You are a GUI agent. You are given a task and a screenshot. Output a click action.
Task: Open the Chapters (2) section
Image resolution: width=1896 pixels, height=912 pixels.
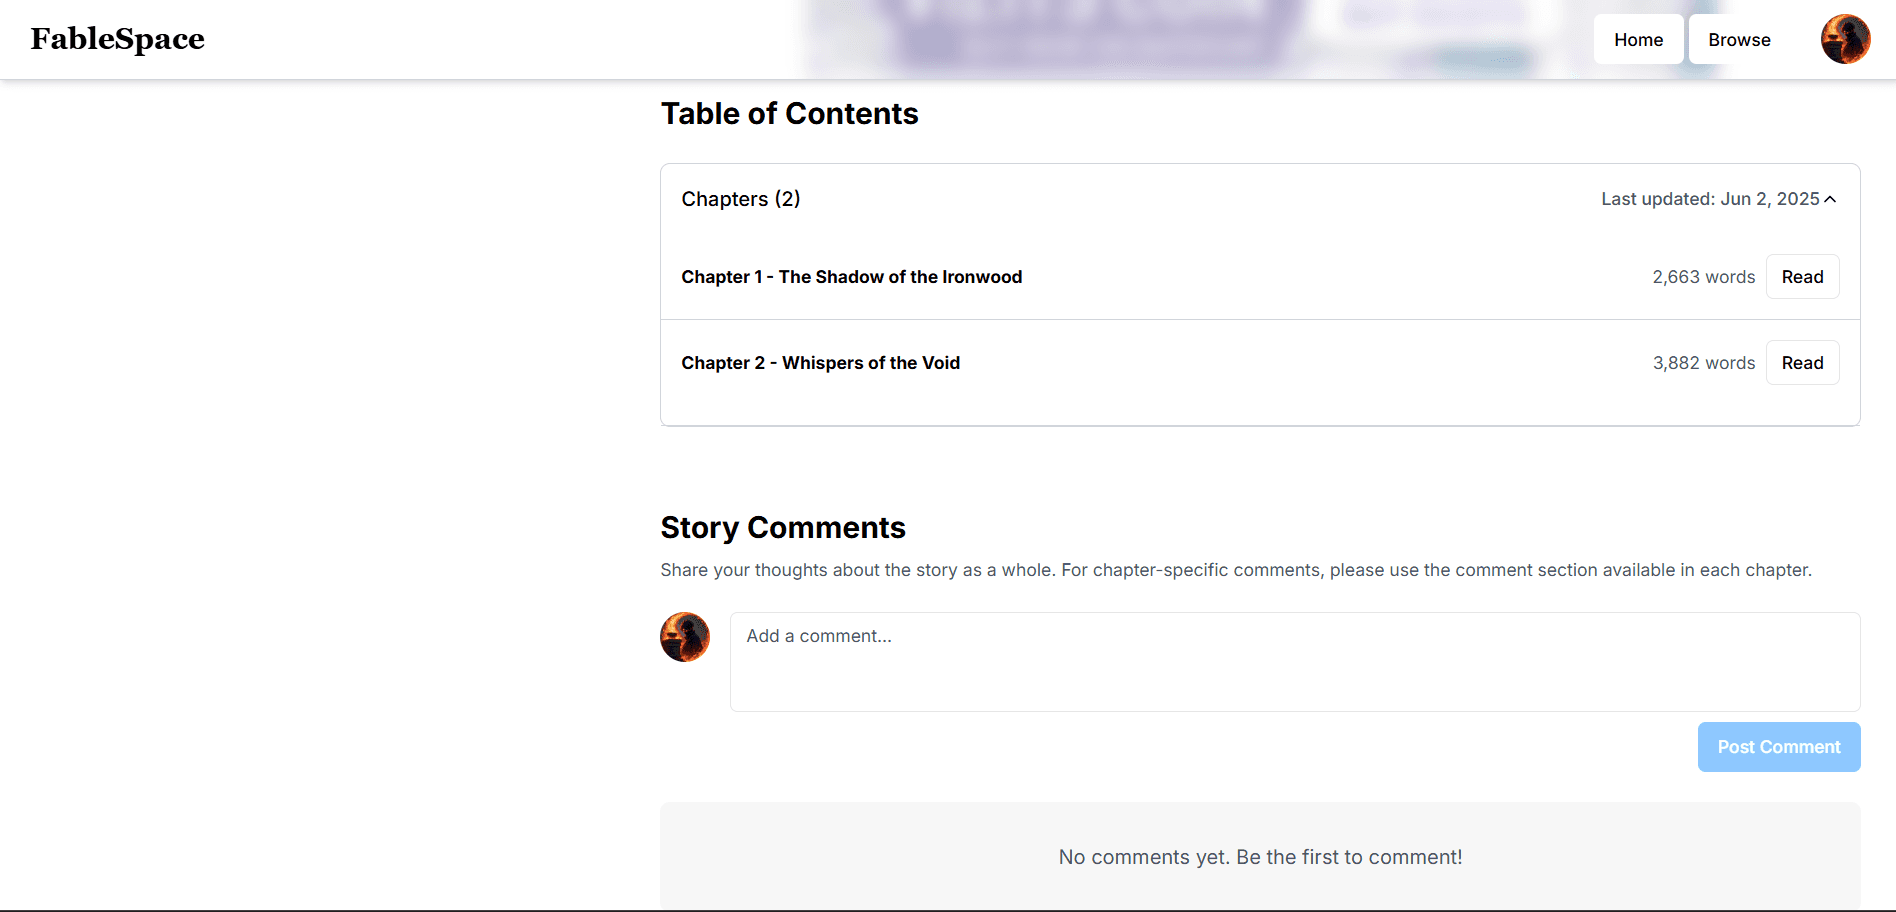pyautogui.click(x=740, y=199)
